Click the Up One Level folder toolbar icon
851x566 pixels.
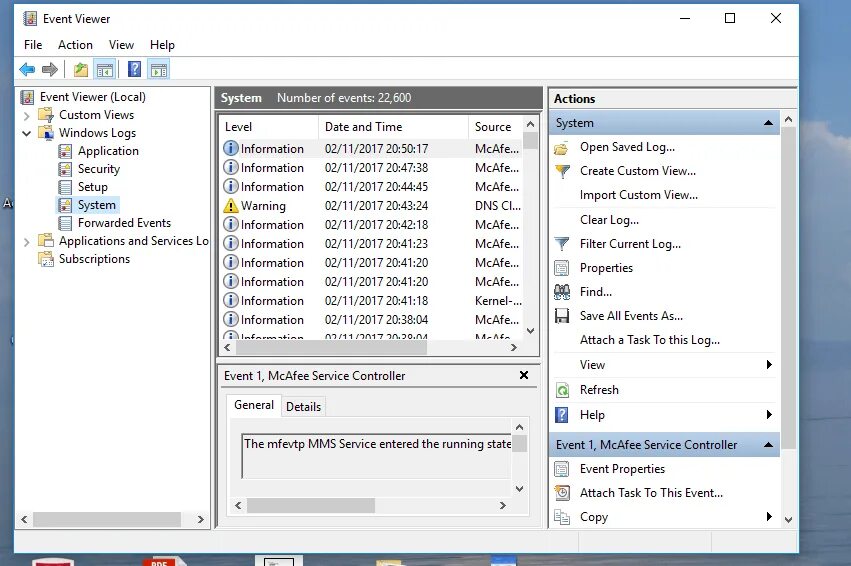81,69
